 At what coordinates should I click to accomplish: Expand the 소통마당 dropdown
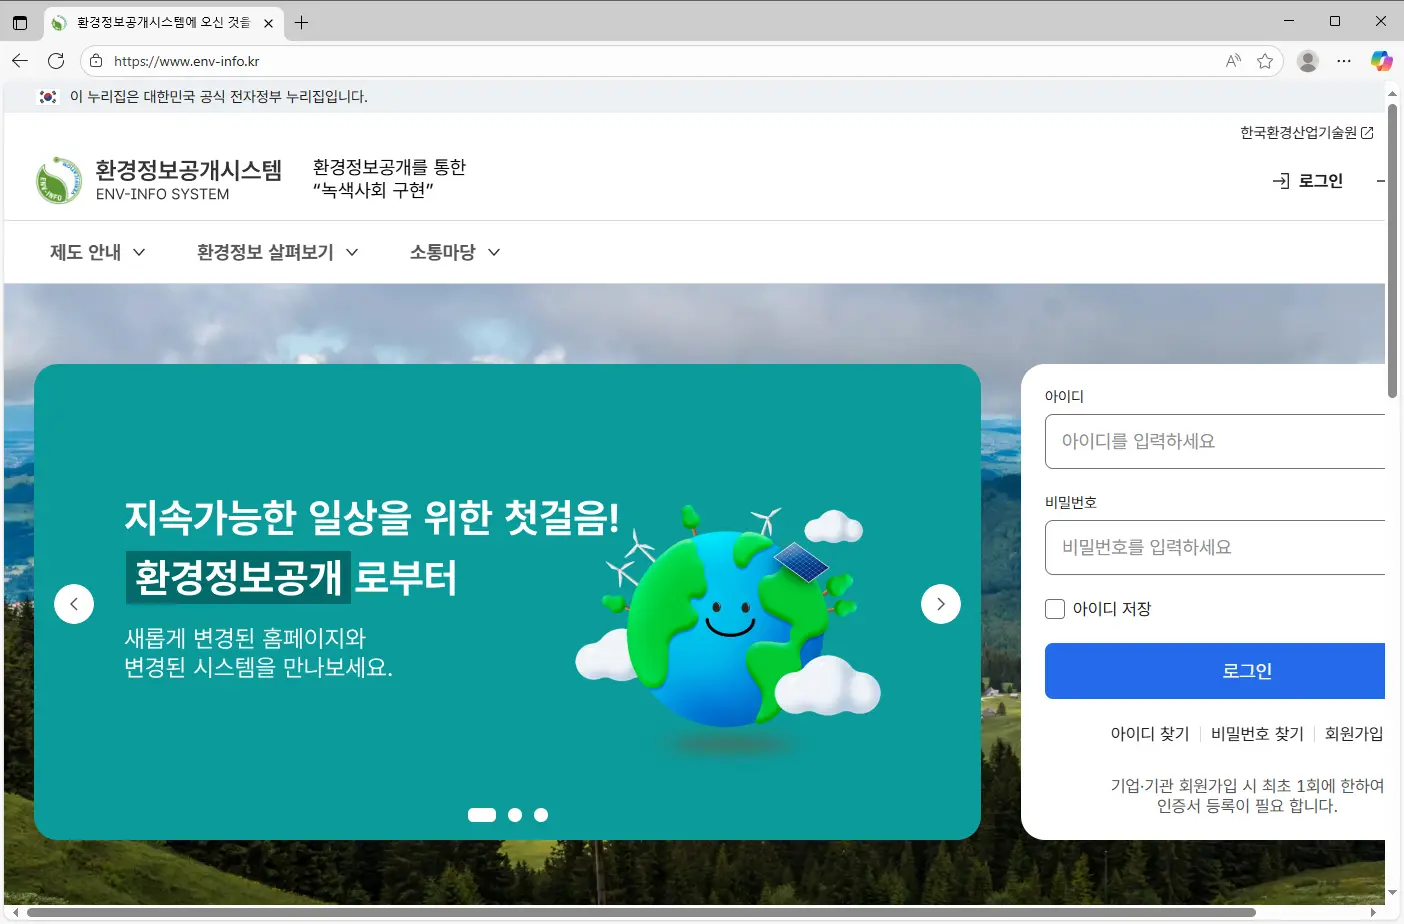pyautogui.click(x=454, y=252)
